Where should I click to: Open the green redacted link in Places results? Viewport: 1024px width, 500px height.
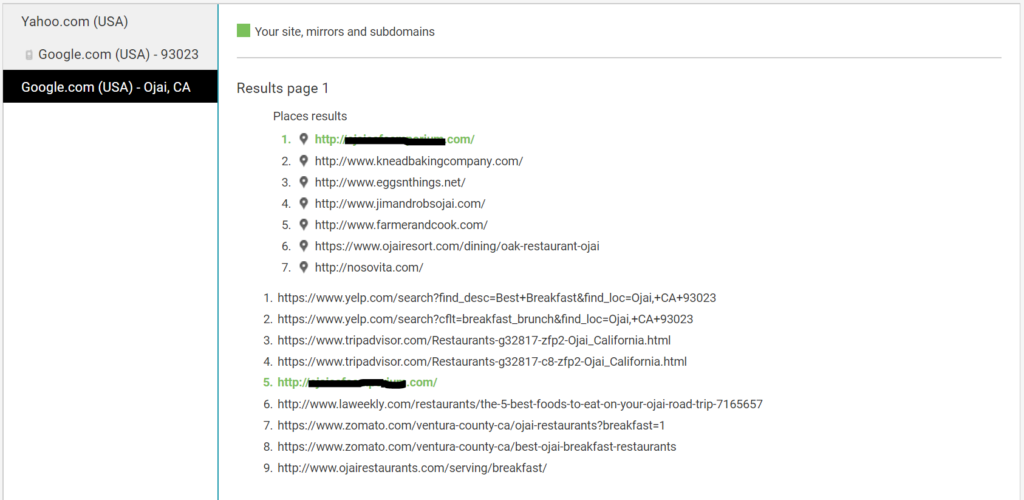[394, 139]
